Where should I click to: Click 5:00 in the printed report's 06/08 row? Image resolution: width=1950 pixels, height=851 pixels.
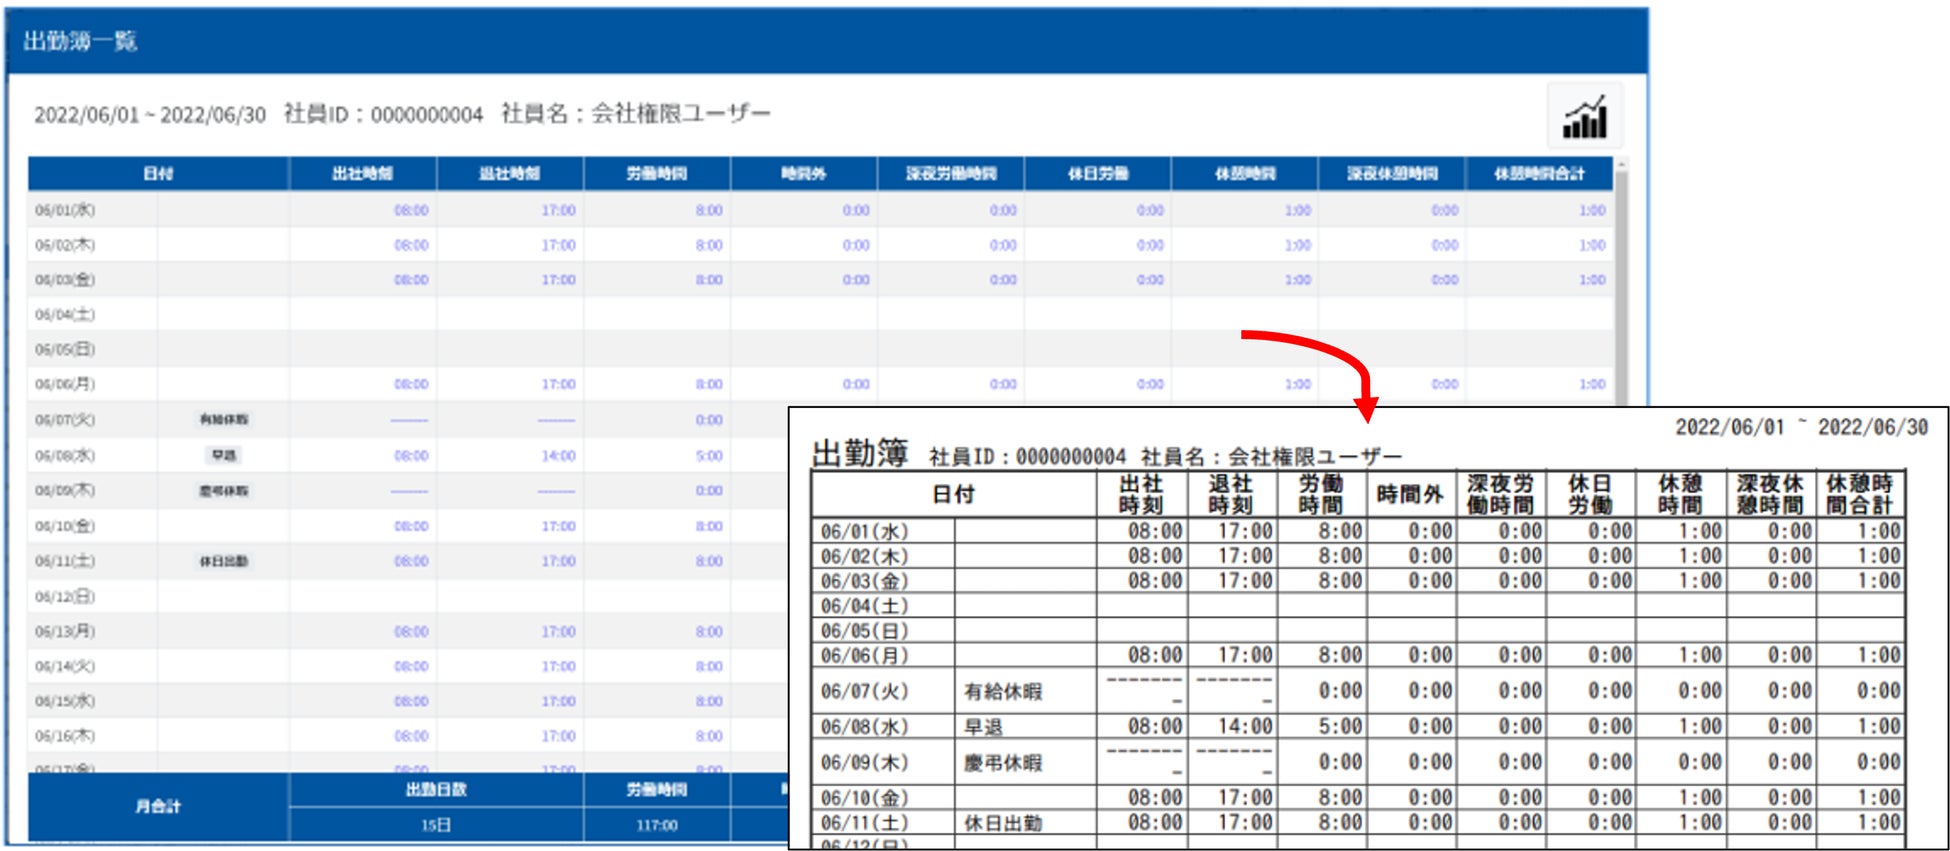pyautogui.click(x=1340, y=727)
